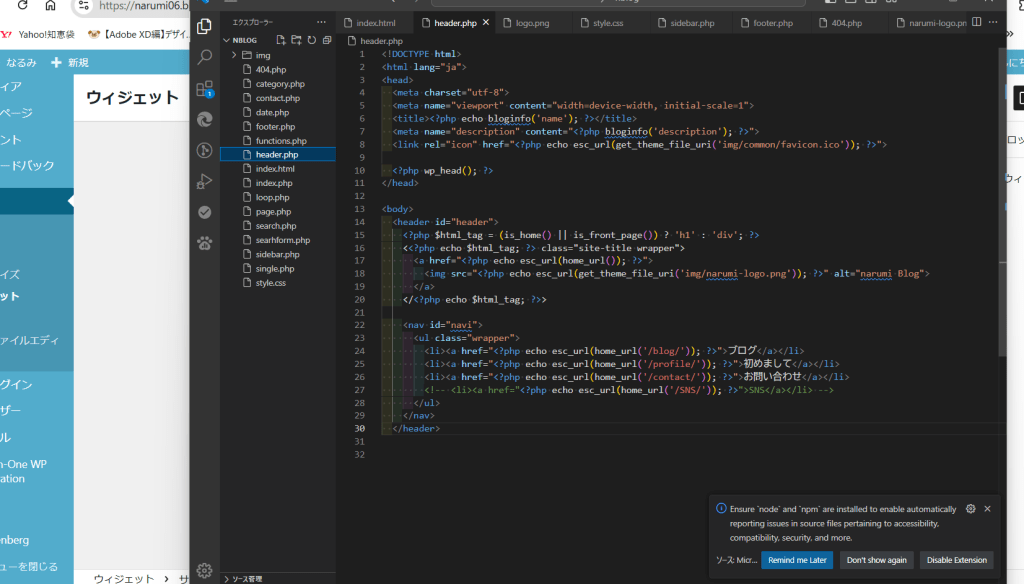Open explorer more actions ellipsis menu
Image resolution: width=1024 pixels, height=584 pixels.
pyautogui.click(x=321, y=22)
